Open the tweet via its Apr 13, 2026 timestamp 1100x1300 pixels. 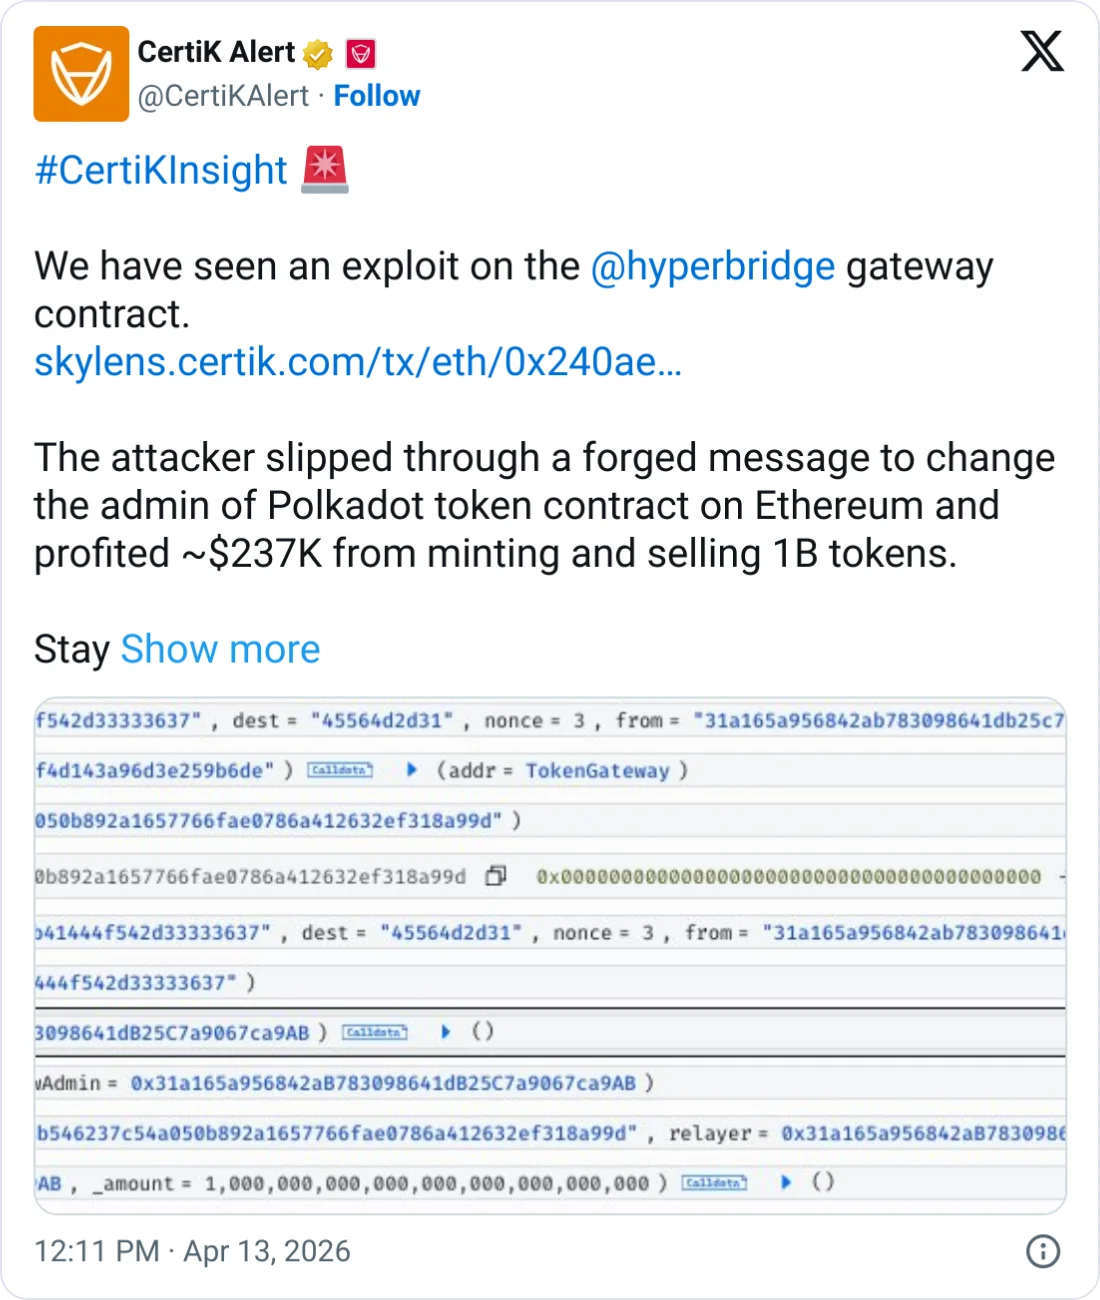[190, 1251]
